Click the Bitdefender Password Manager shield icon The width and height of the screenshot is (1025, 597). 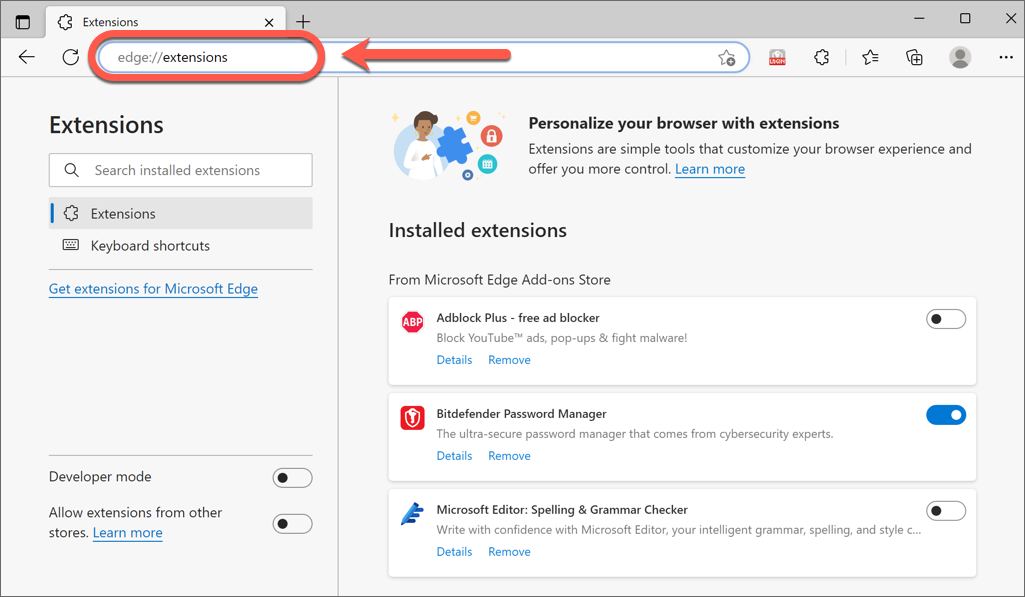pos(412,418)
